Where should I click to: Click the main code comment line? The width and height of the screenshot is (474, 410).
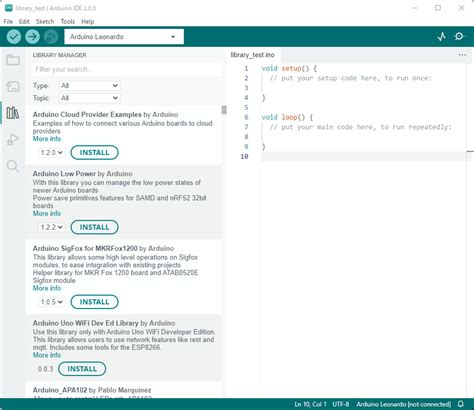361,127
